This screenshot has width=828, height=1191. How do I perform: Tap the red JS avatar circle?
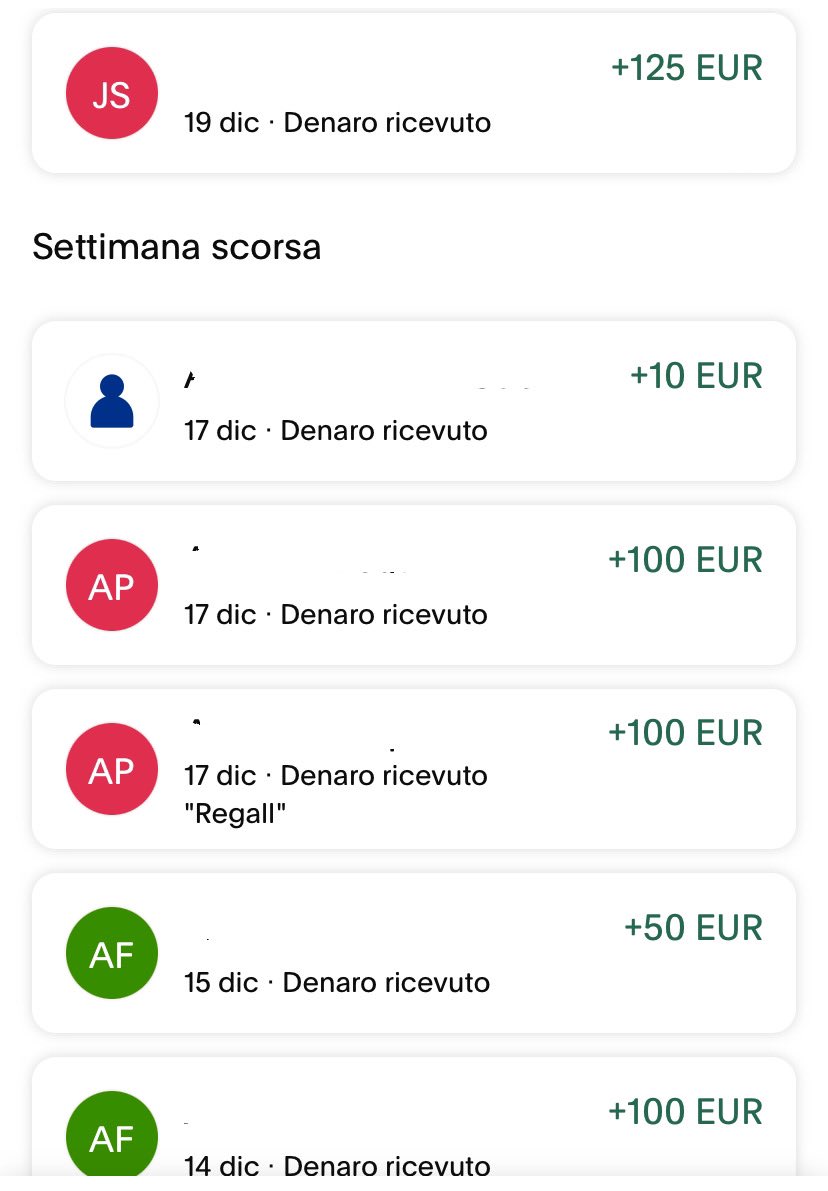coord(111,94)
